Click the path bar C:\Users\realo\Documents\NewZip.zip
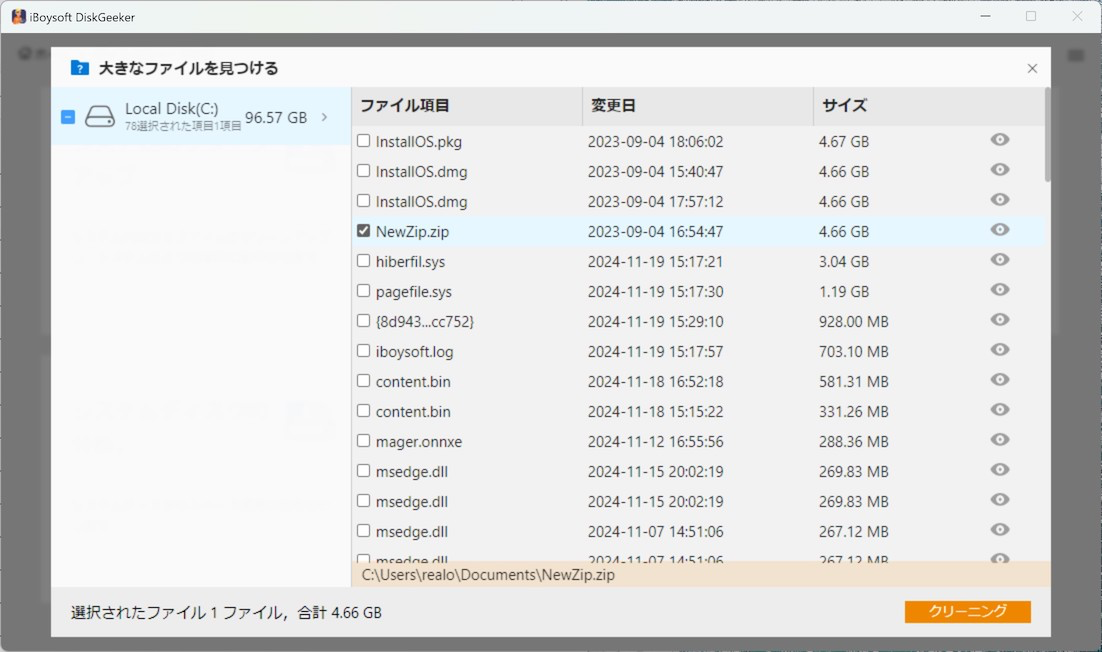The image size is (1102, 652). [x=701, y=575]
